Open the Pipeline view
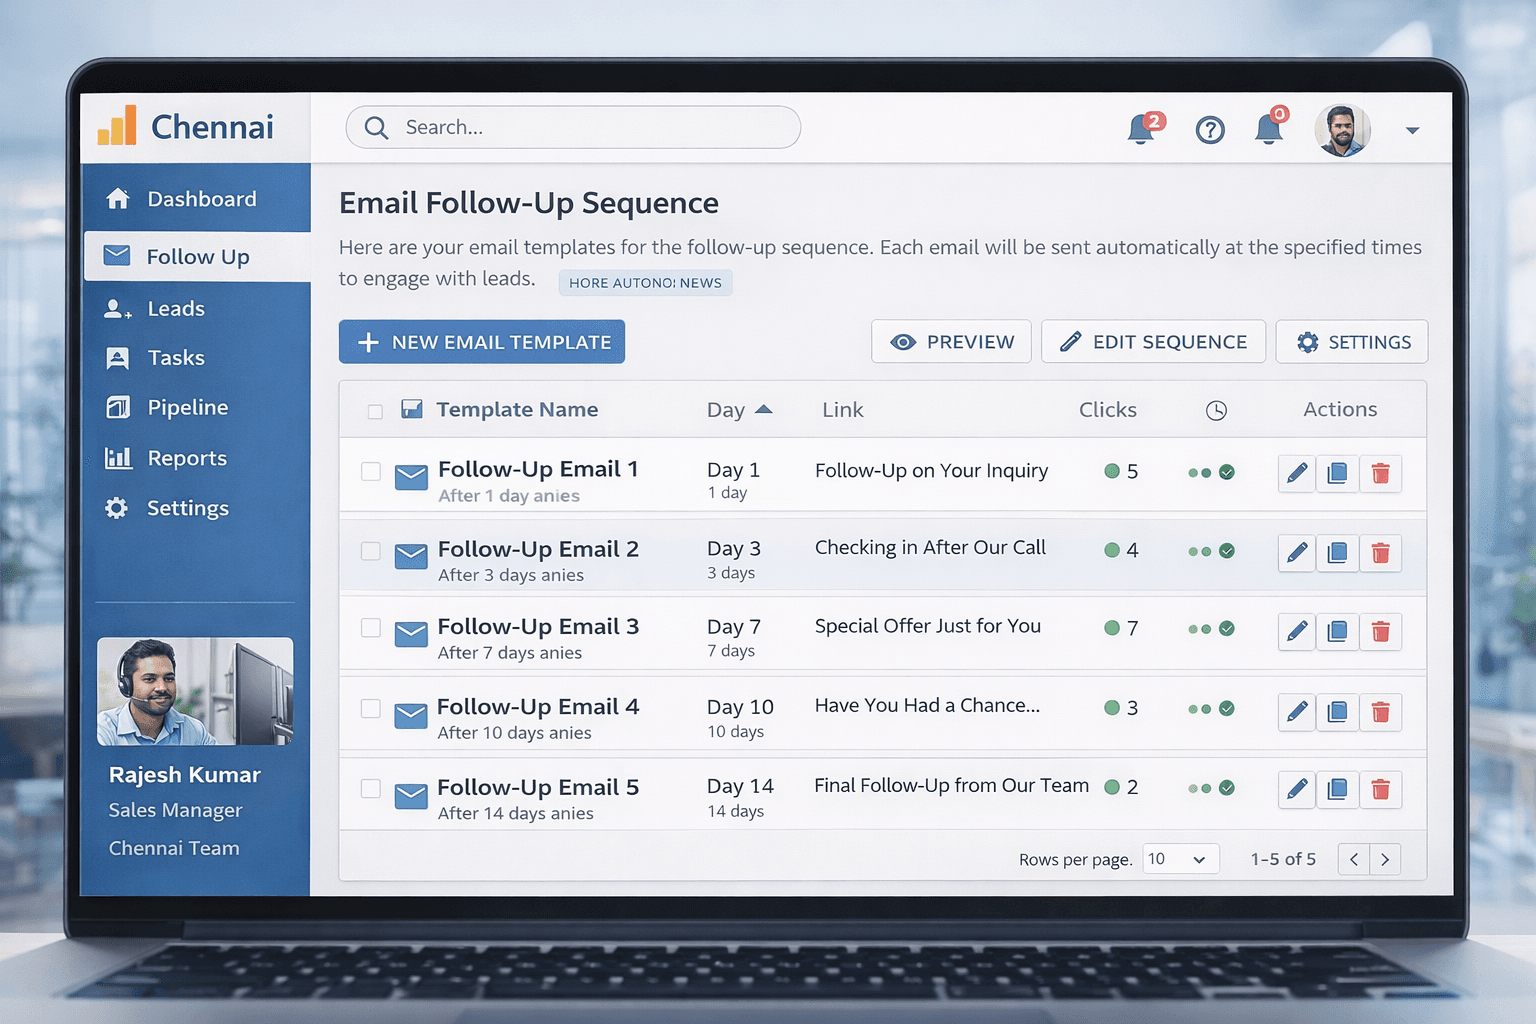This screenshot has width=1536, height=1024. [188, 407]
